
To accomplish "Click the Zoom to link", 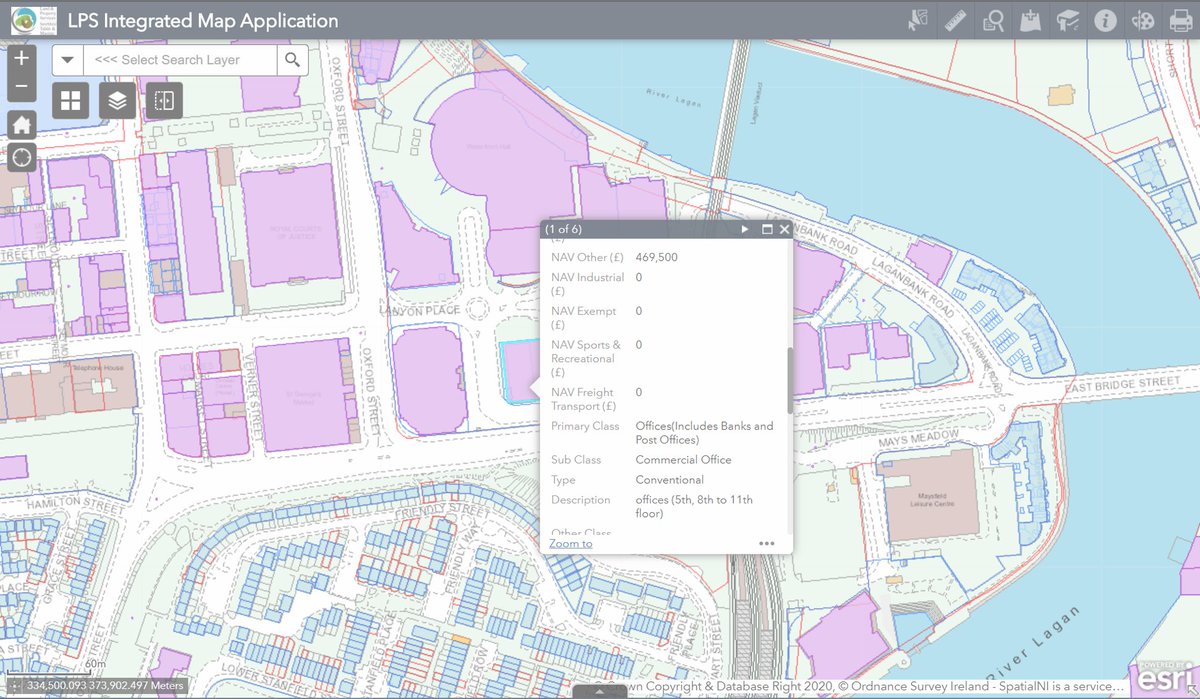I will pos(571,543).
